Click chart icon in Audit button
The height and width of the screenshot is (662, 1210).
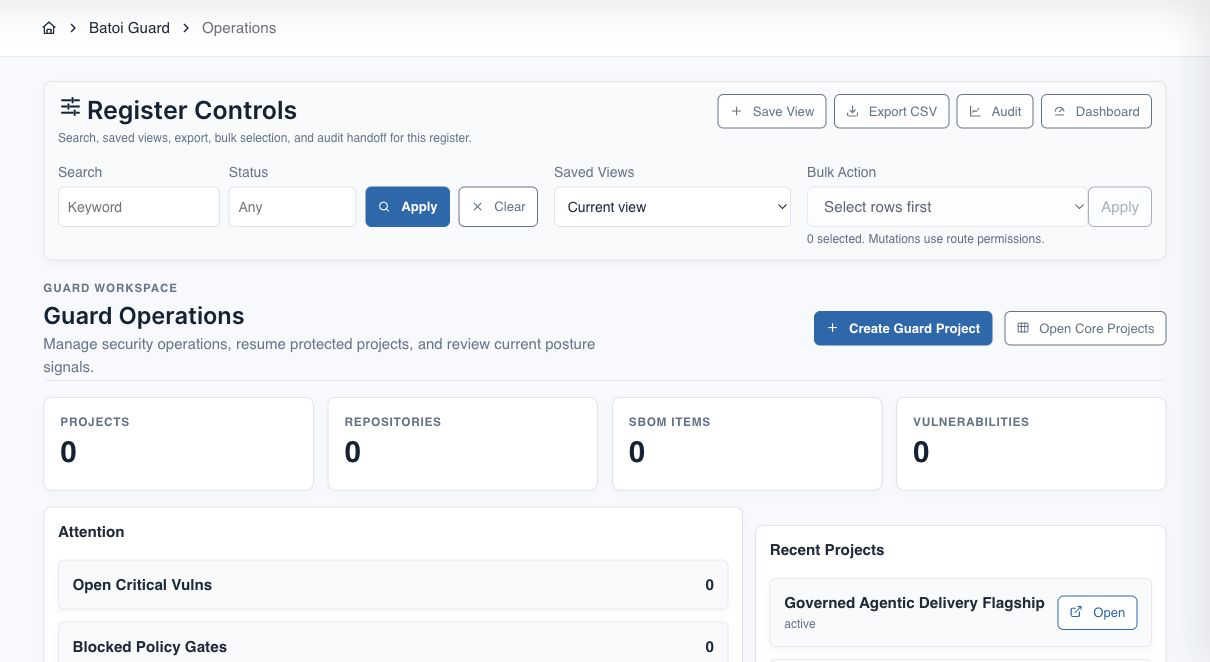(975, 111)
